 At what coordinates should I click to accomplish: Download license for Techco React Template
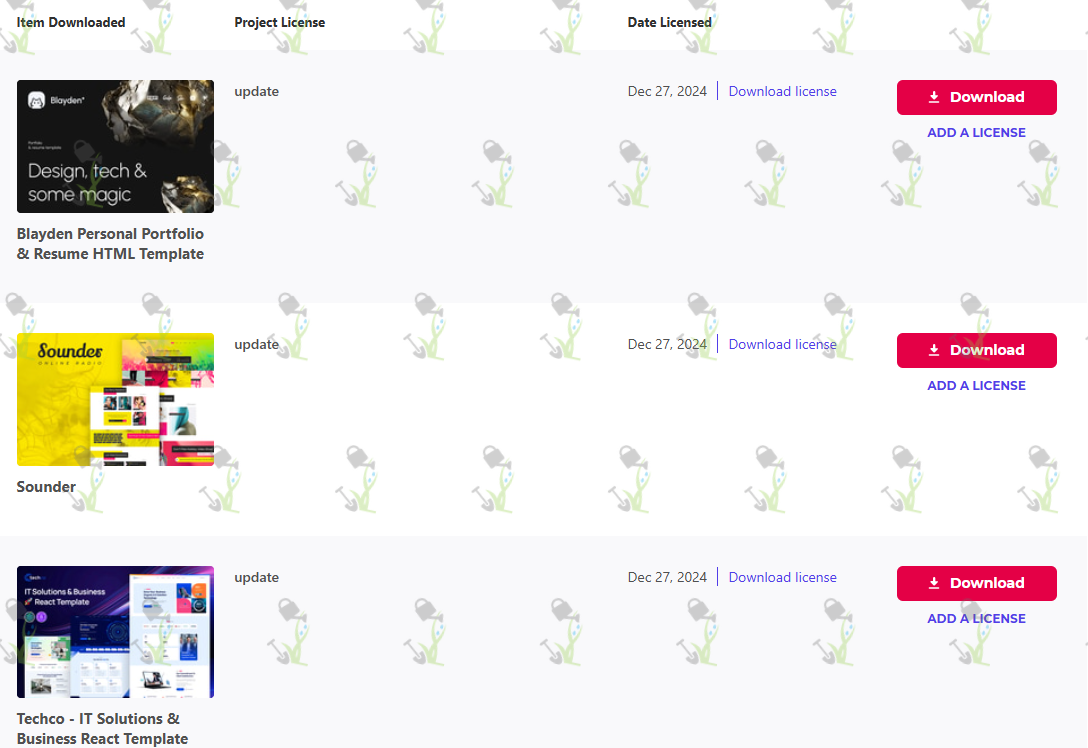[782, 577]
